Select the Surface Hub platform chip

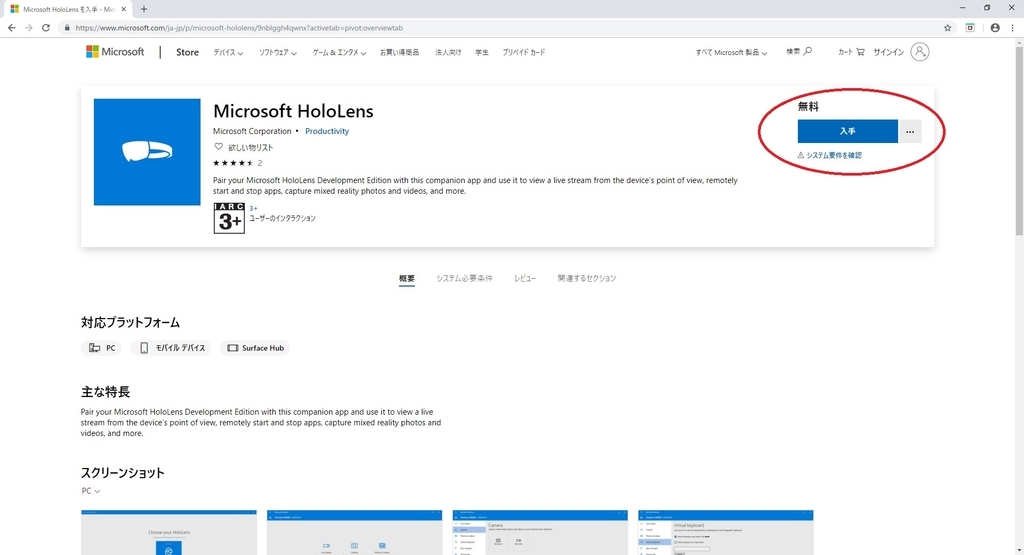click(255, 348)
